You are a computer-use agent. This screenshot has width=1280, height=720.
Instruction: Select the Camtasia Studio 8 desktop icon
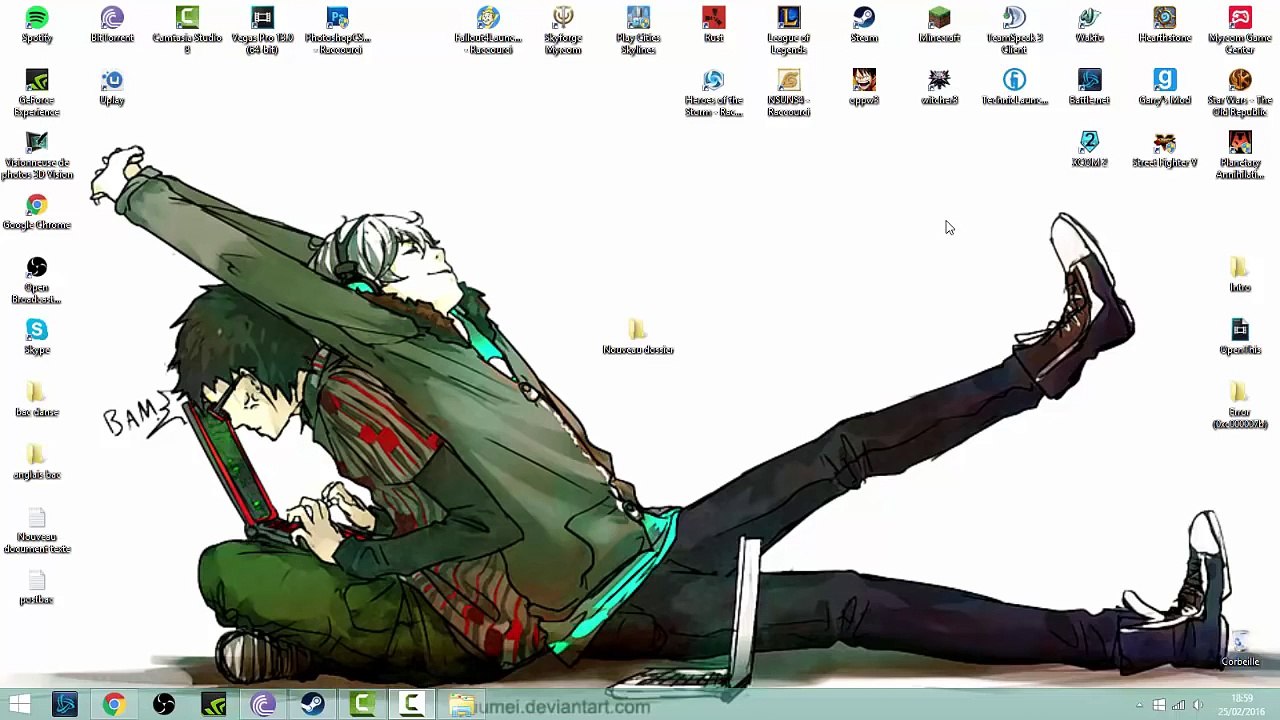pos(187,30)
